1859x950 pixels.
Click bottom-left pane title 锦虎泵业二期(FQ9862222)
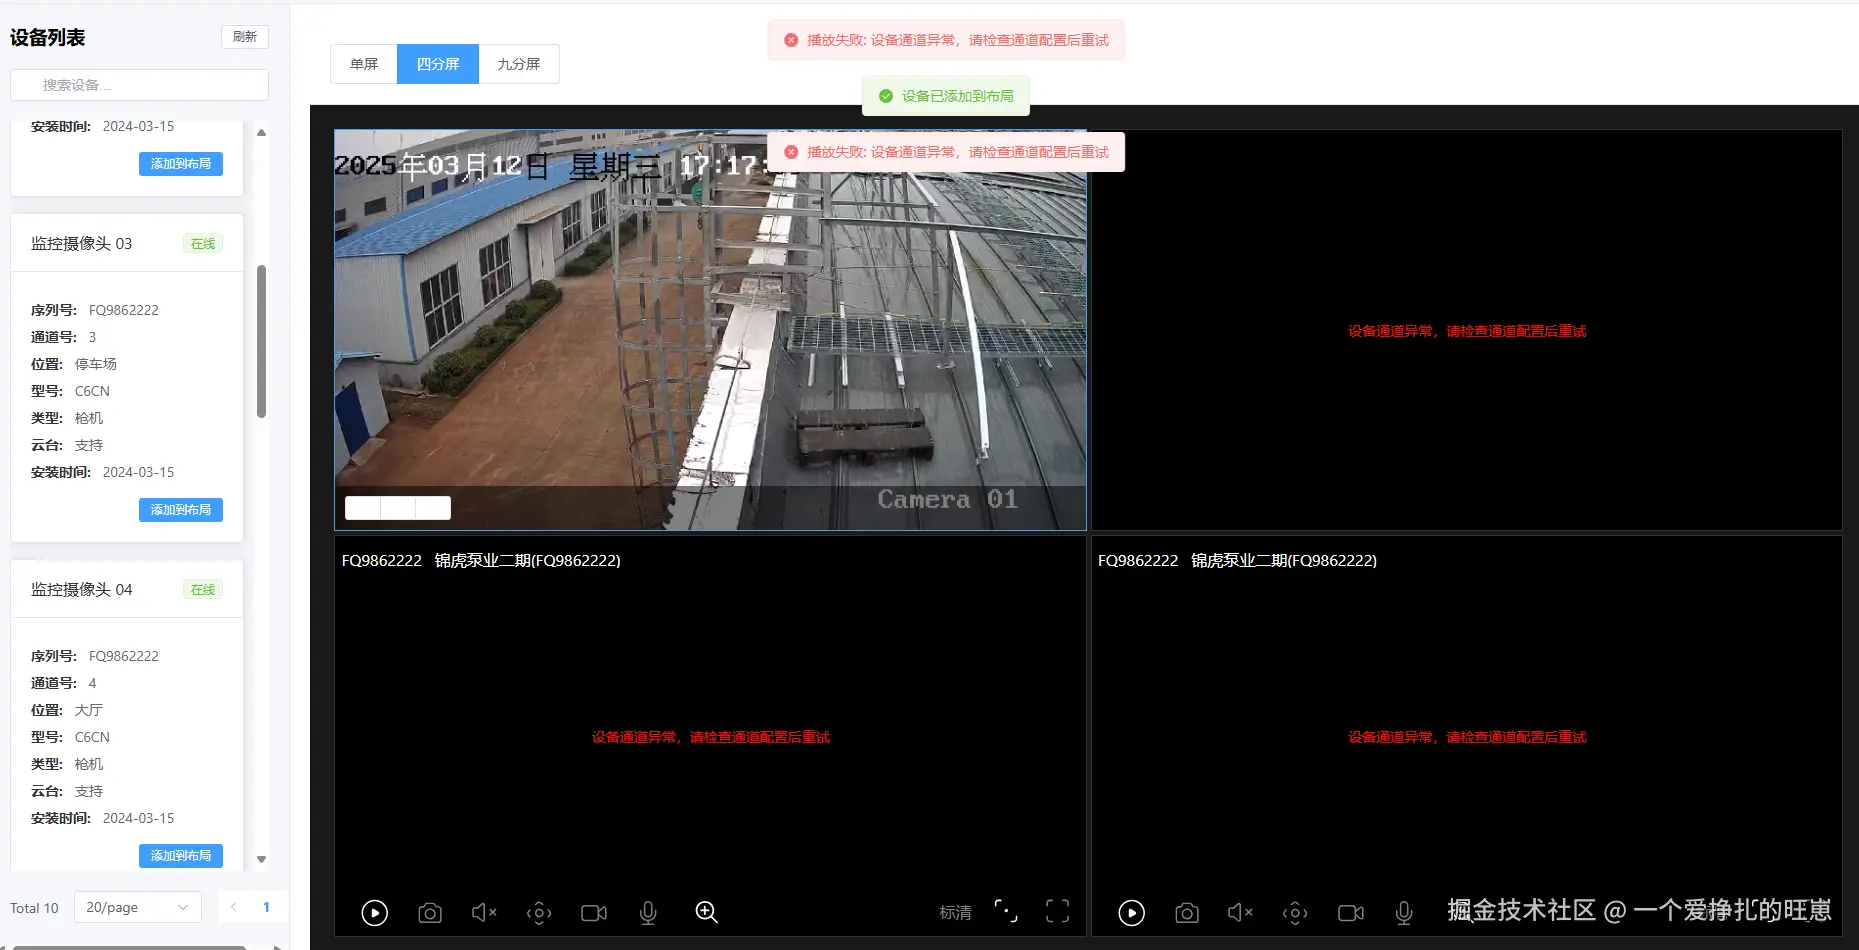pos(527,561)
